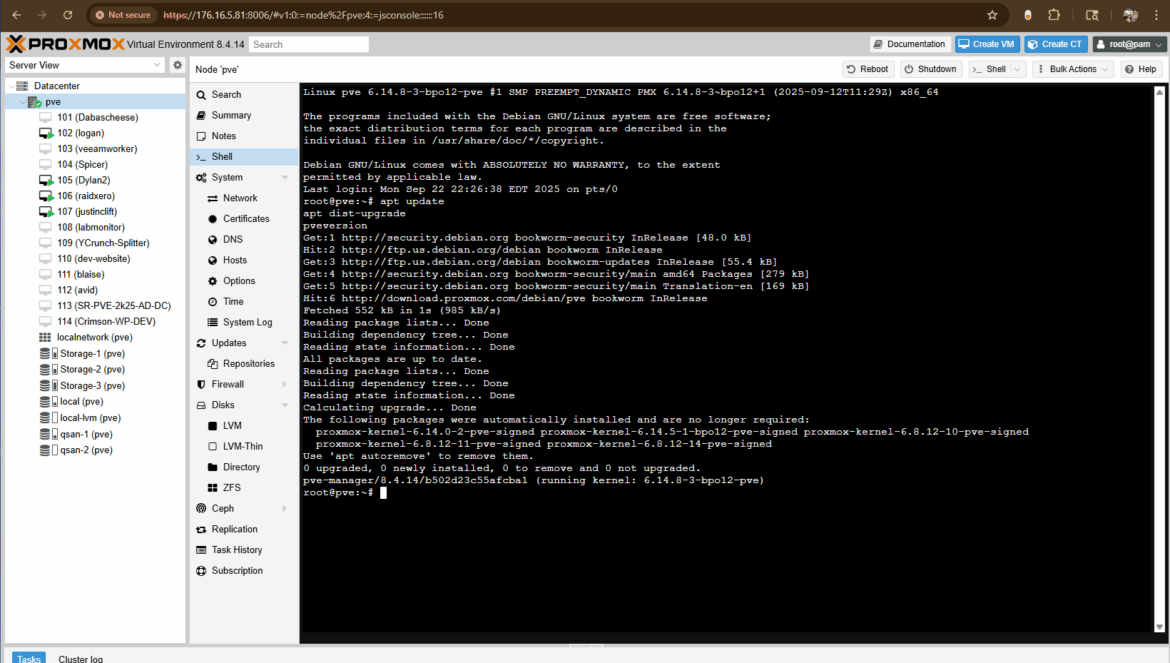The image size is (1170, 663).
Task: Open the root@pam user menu
Action: pyautogui.click(x=1129, y=44)
